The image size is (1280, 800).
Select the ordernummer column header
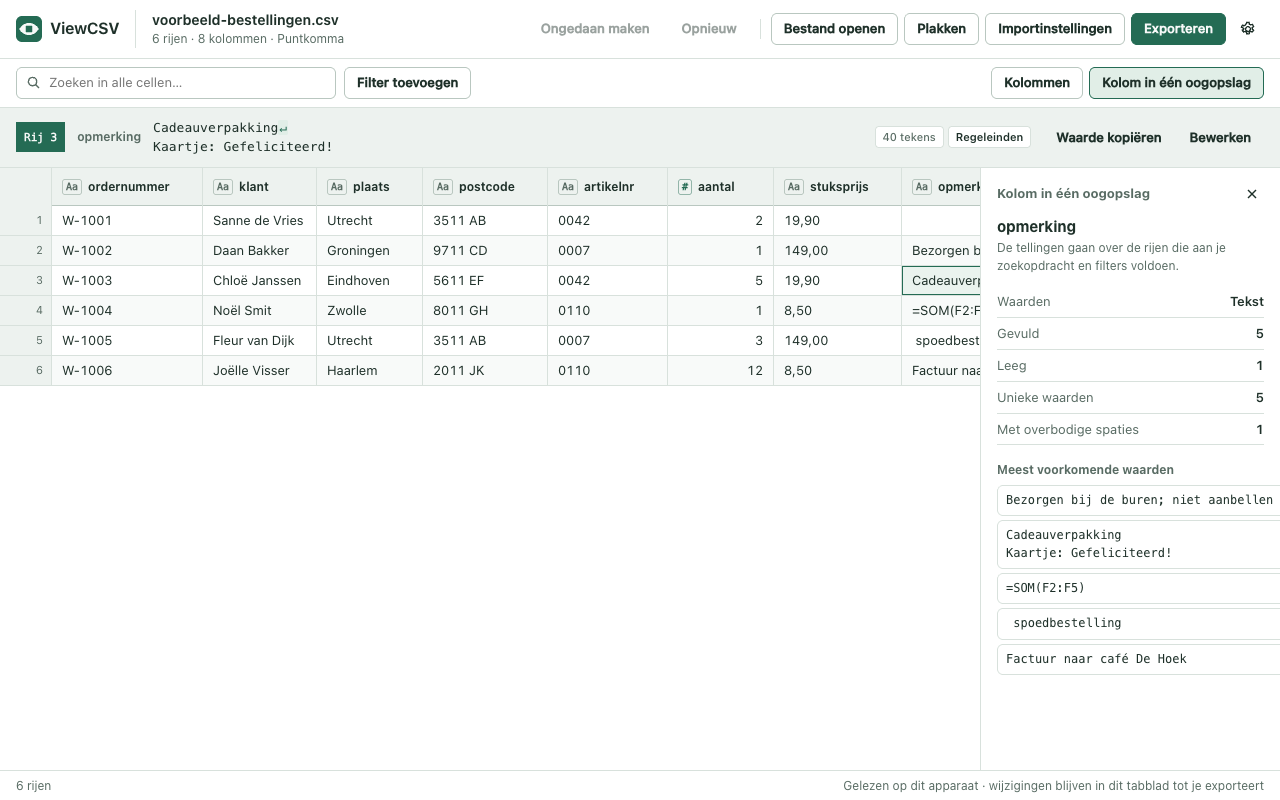pyautogui.click(x=127, y=187)
